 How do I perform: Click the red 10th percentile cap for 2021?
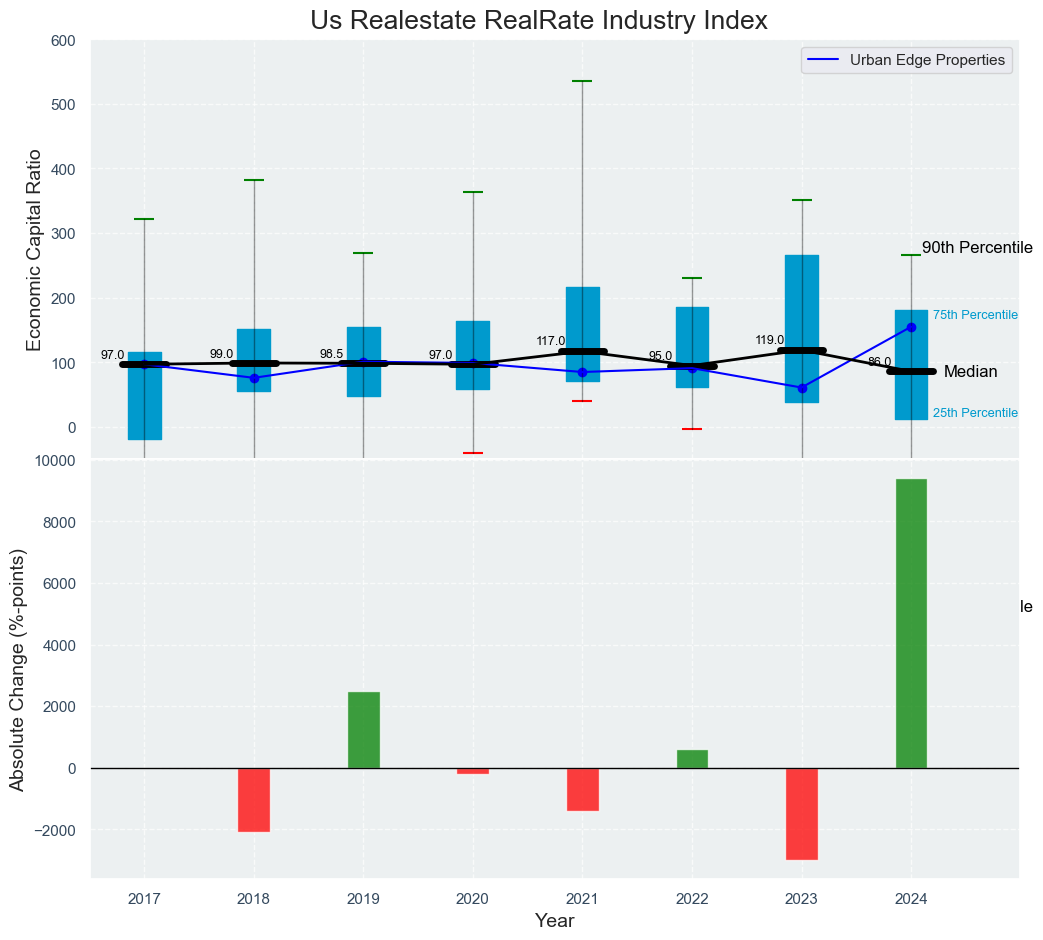coord(582,401)
